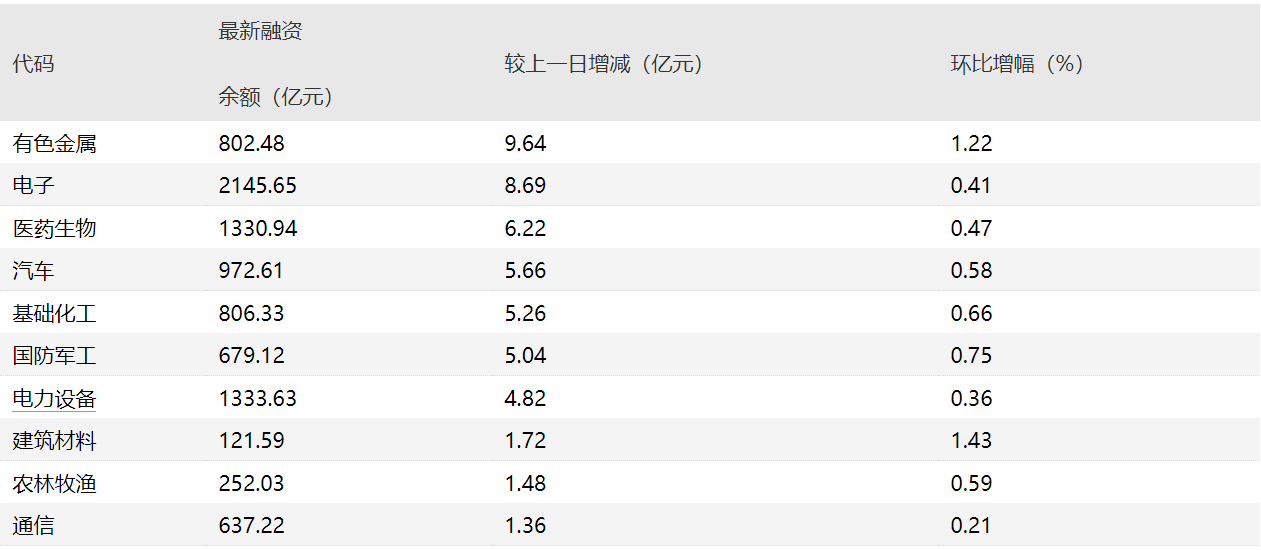Click the 5.04 daily change value
The width and height of the screenshot is (1261, 550).
[526, 356]
